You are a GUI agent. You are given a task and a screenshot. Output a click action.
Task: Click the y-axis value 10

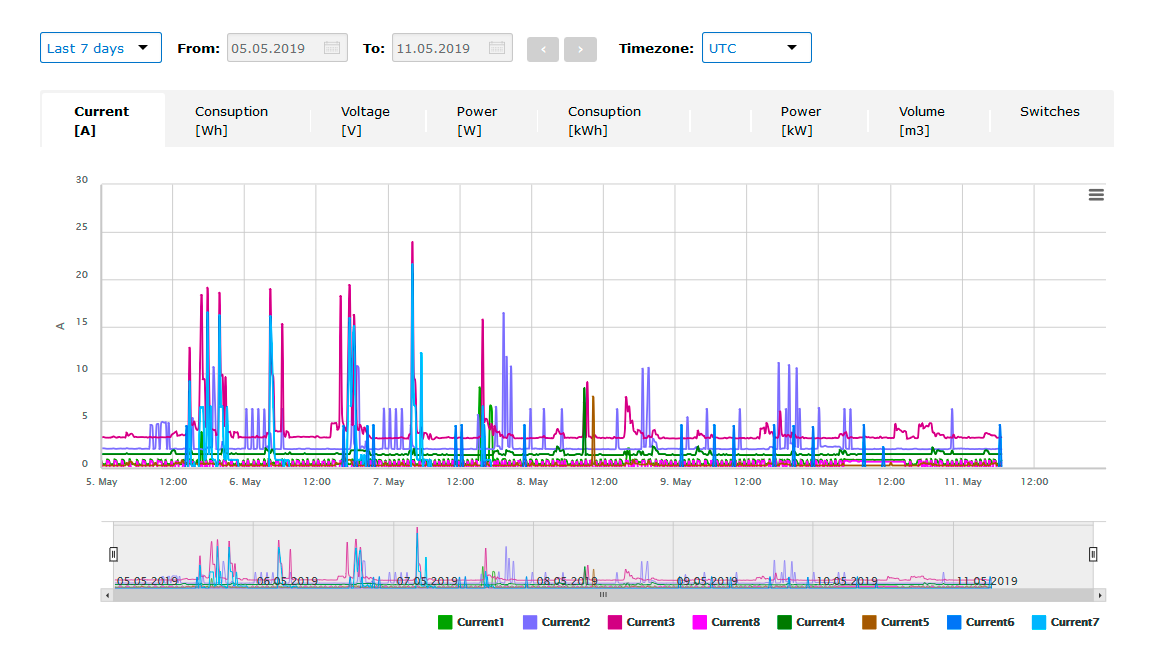pos(82,369)
